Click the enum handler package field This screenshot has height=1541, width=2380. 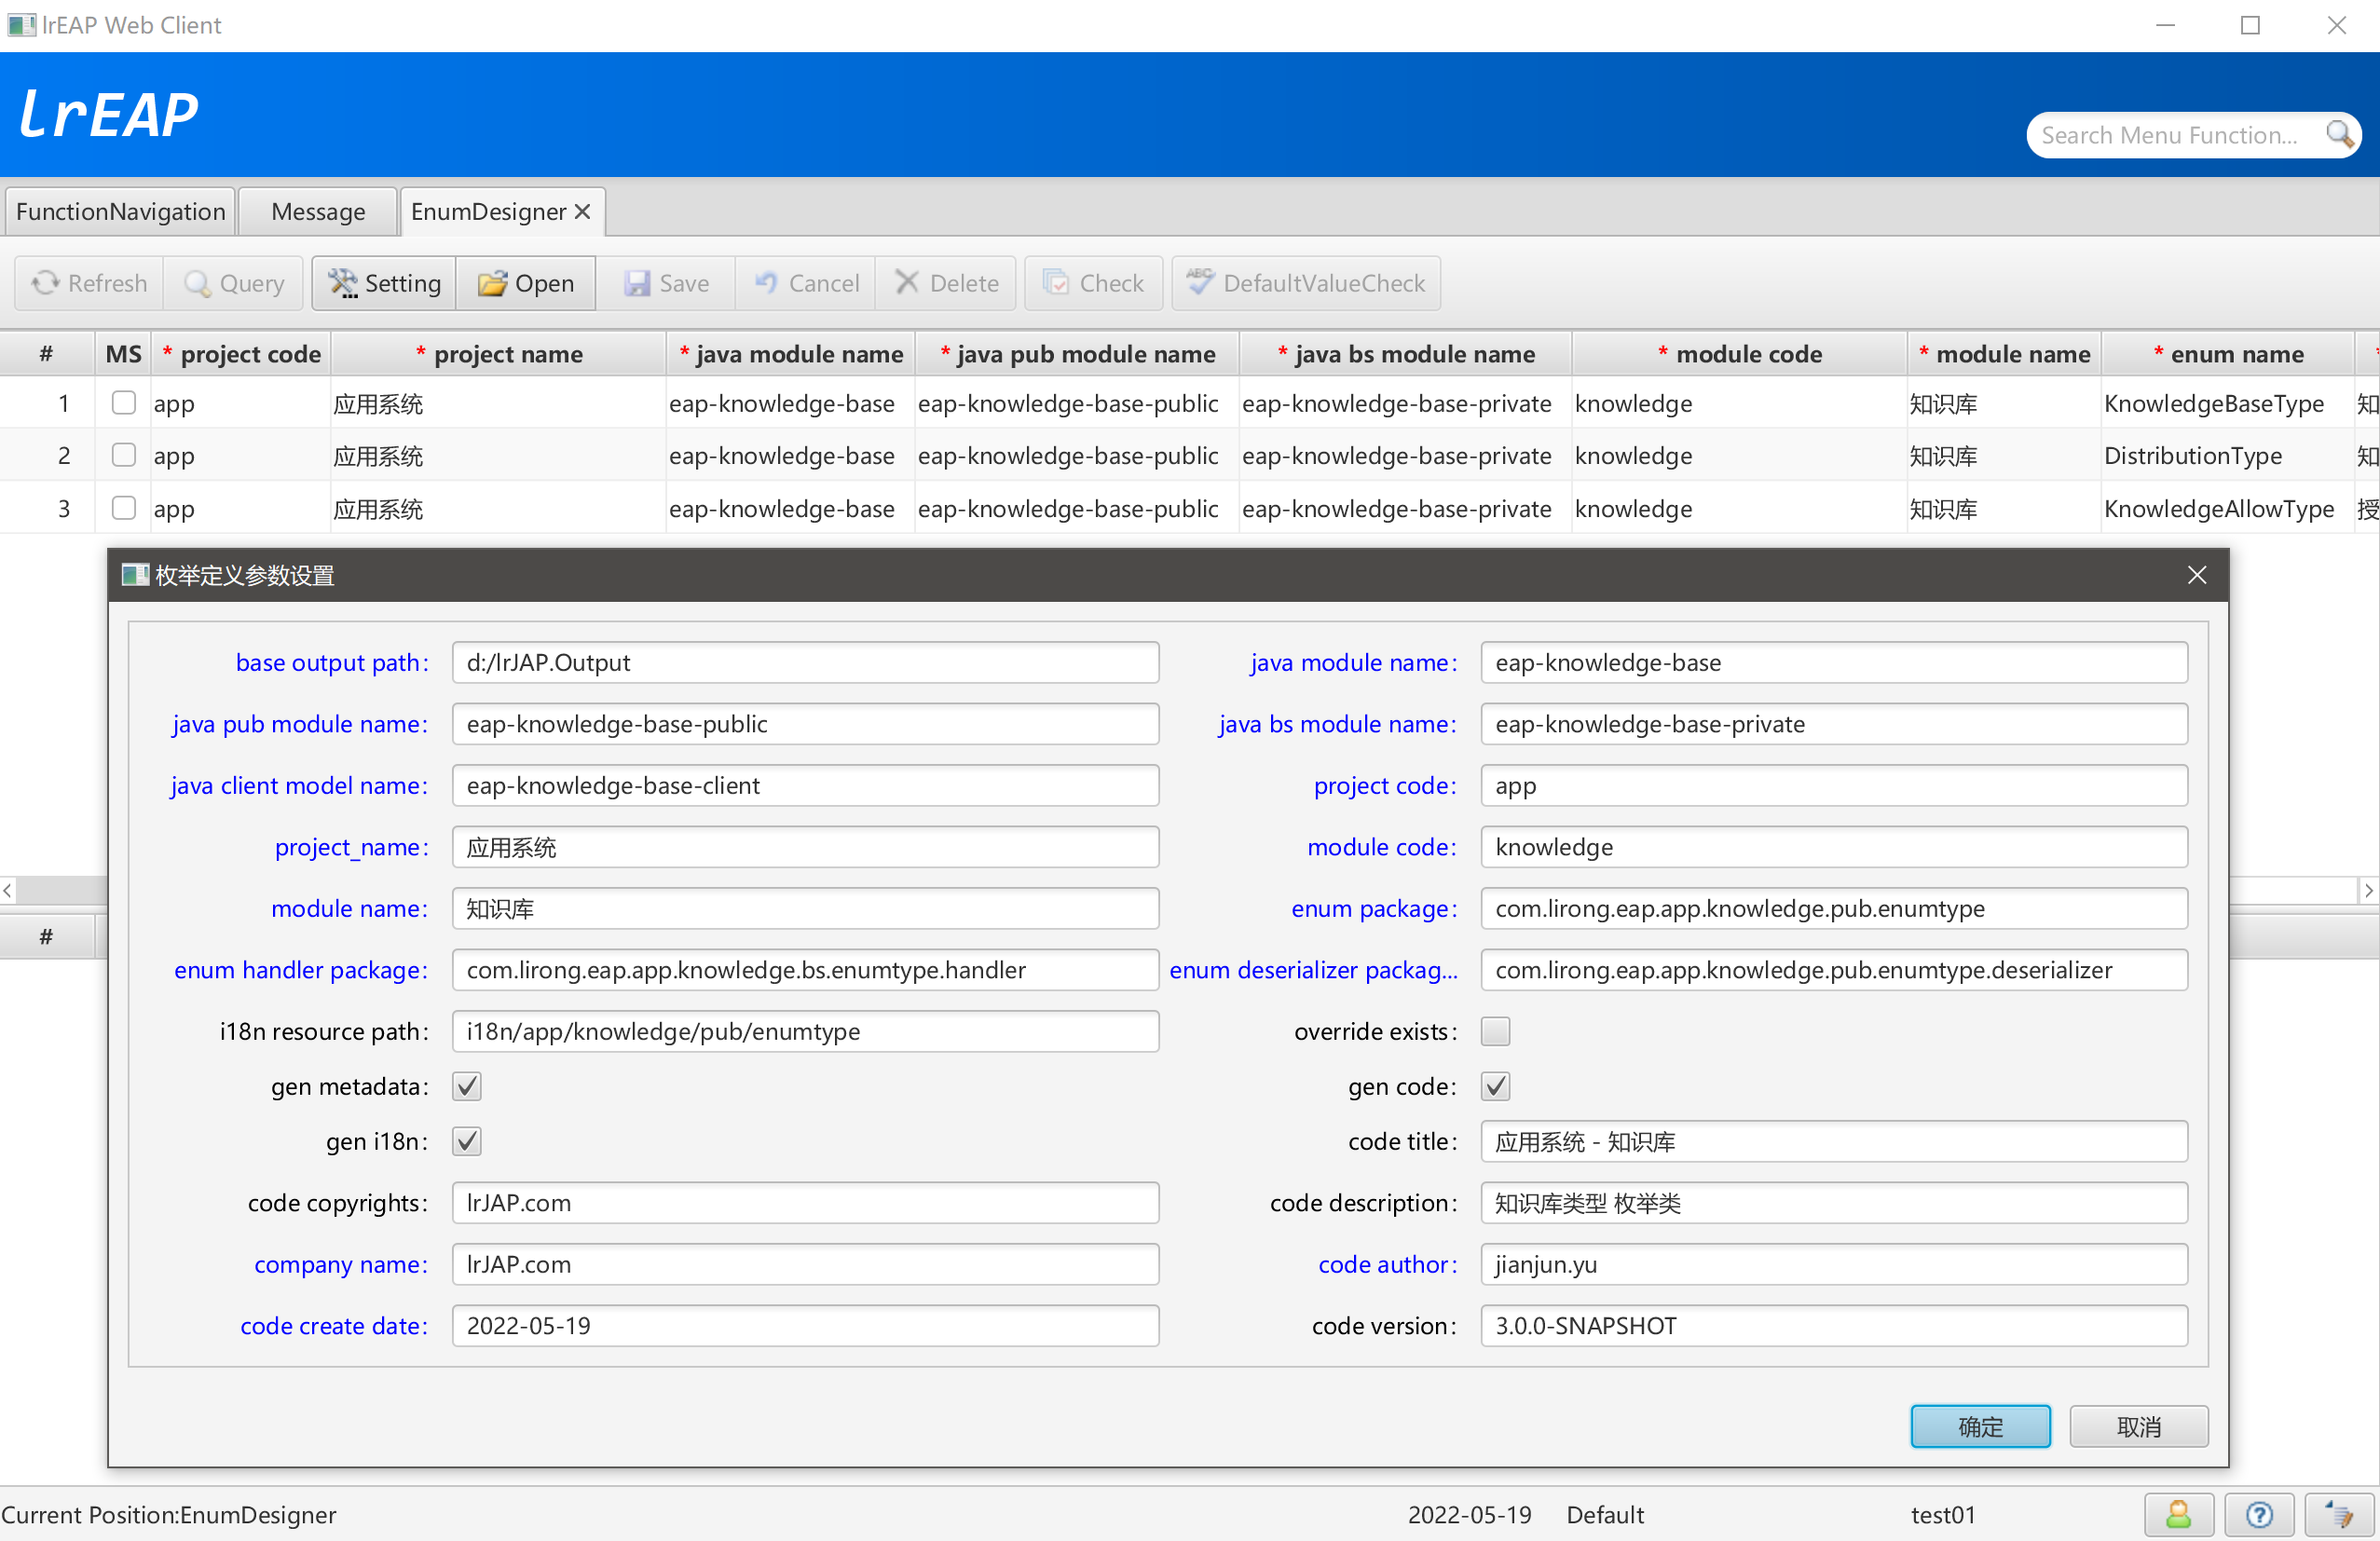805,970
